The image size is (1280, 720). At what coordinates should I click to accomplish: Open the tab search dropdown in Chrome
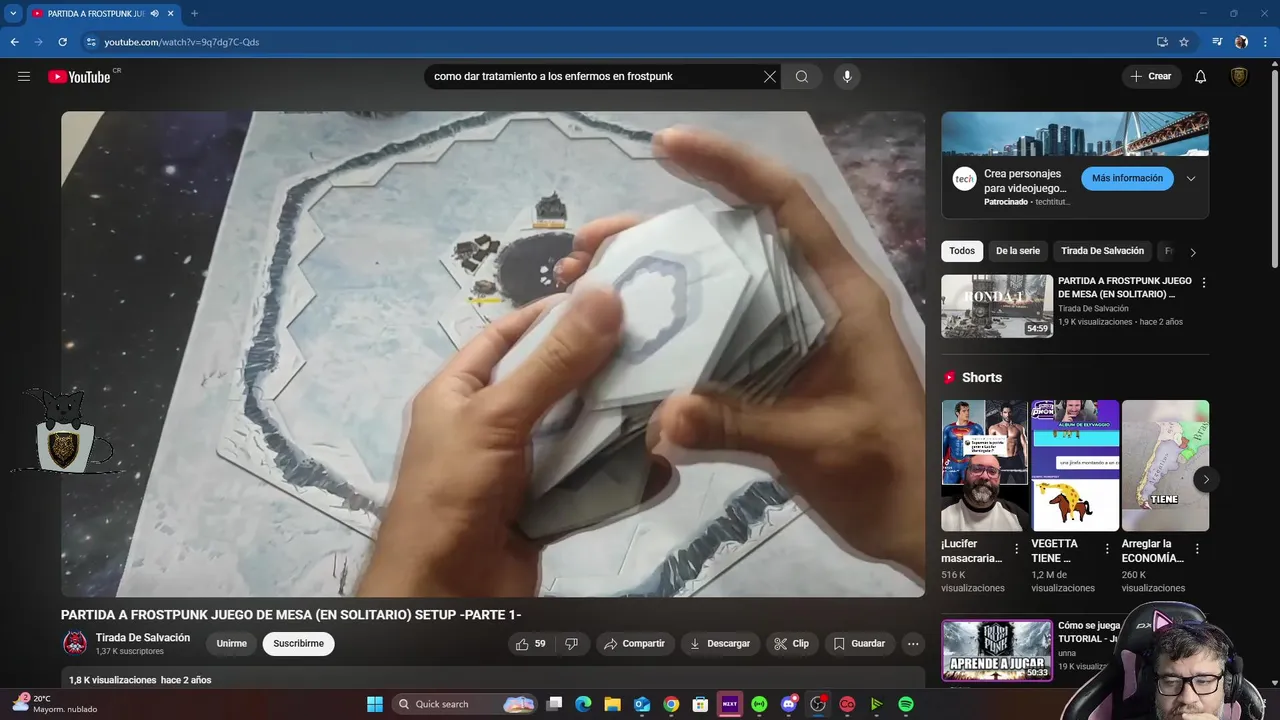coord(13,13)
